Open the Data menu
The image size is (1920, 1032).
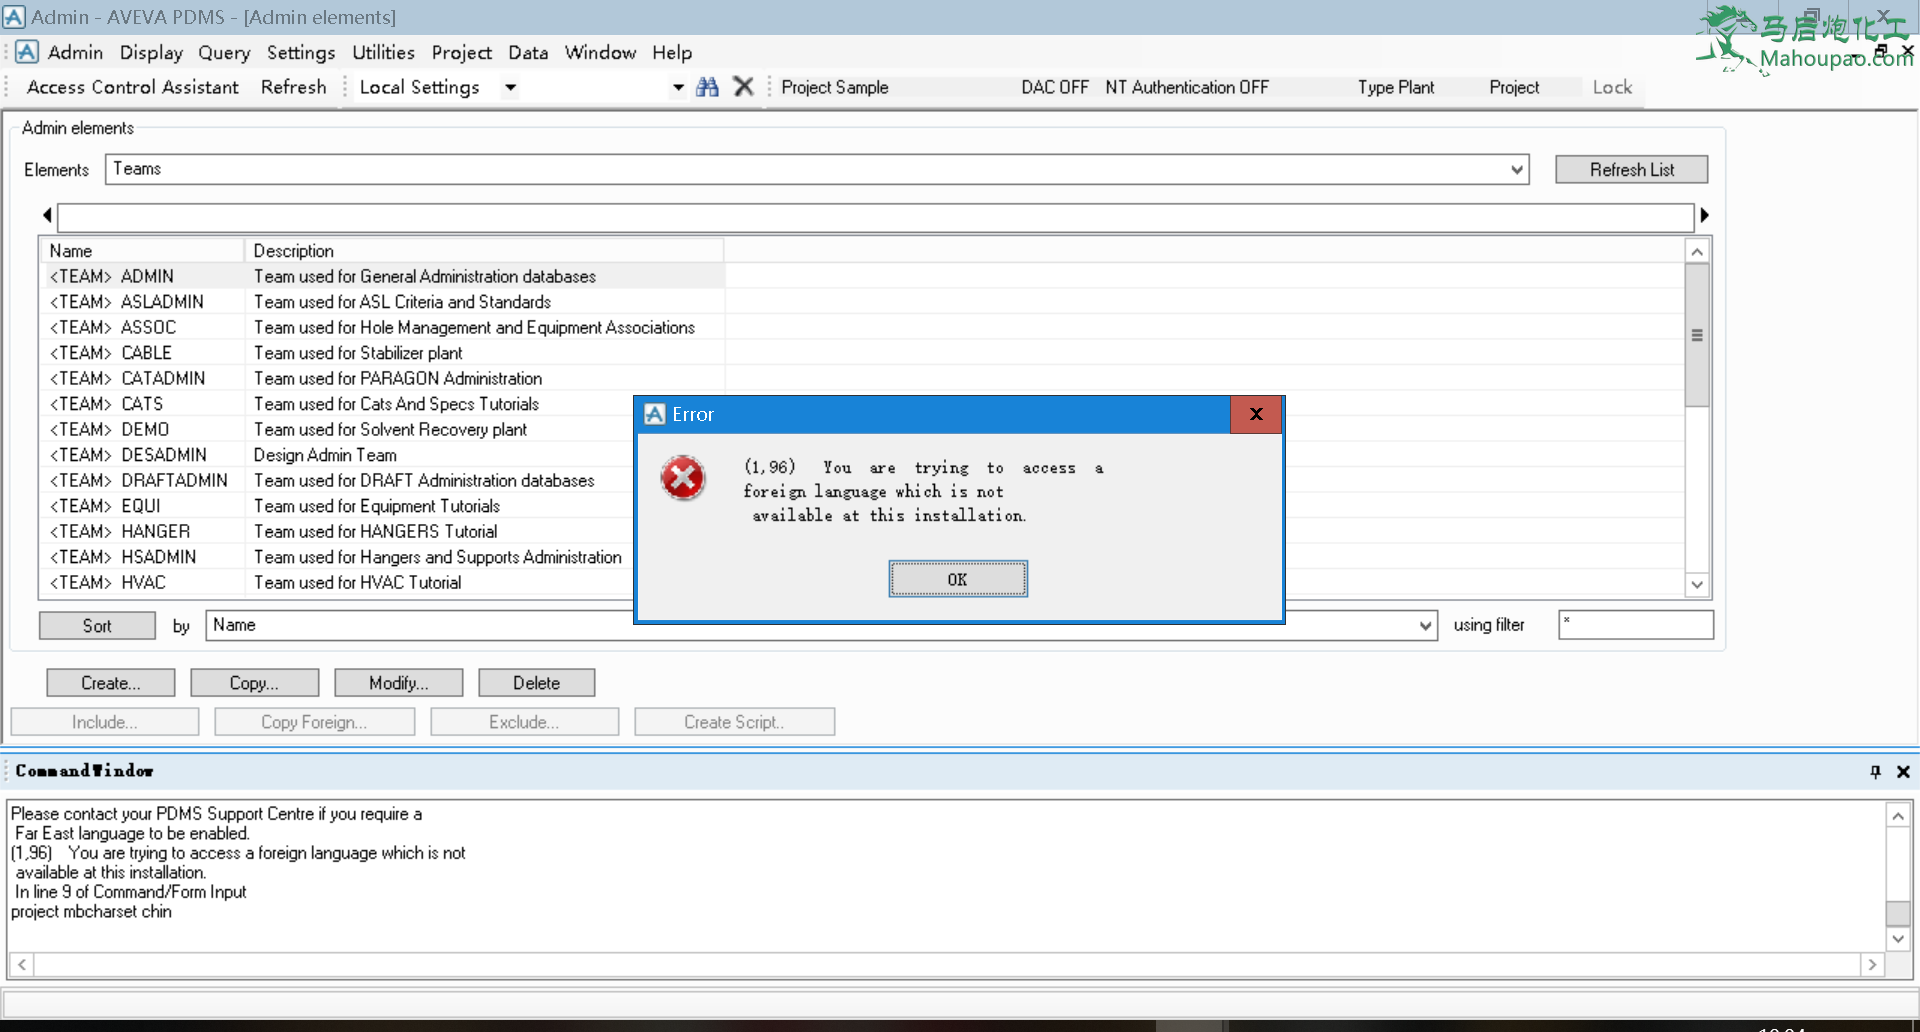coord(528,52)
